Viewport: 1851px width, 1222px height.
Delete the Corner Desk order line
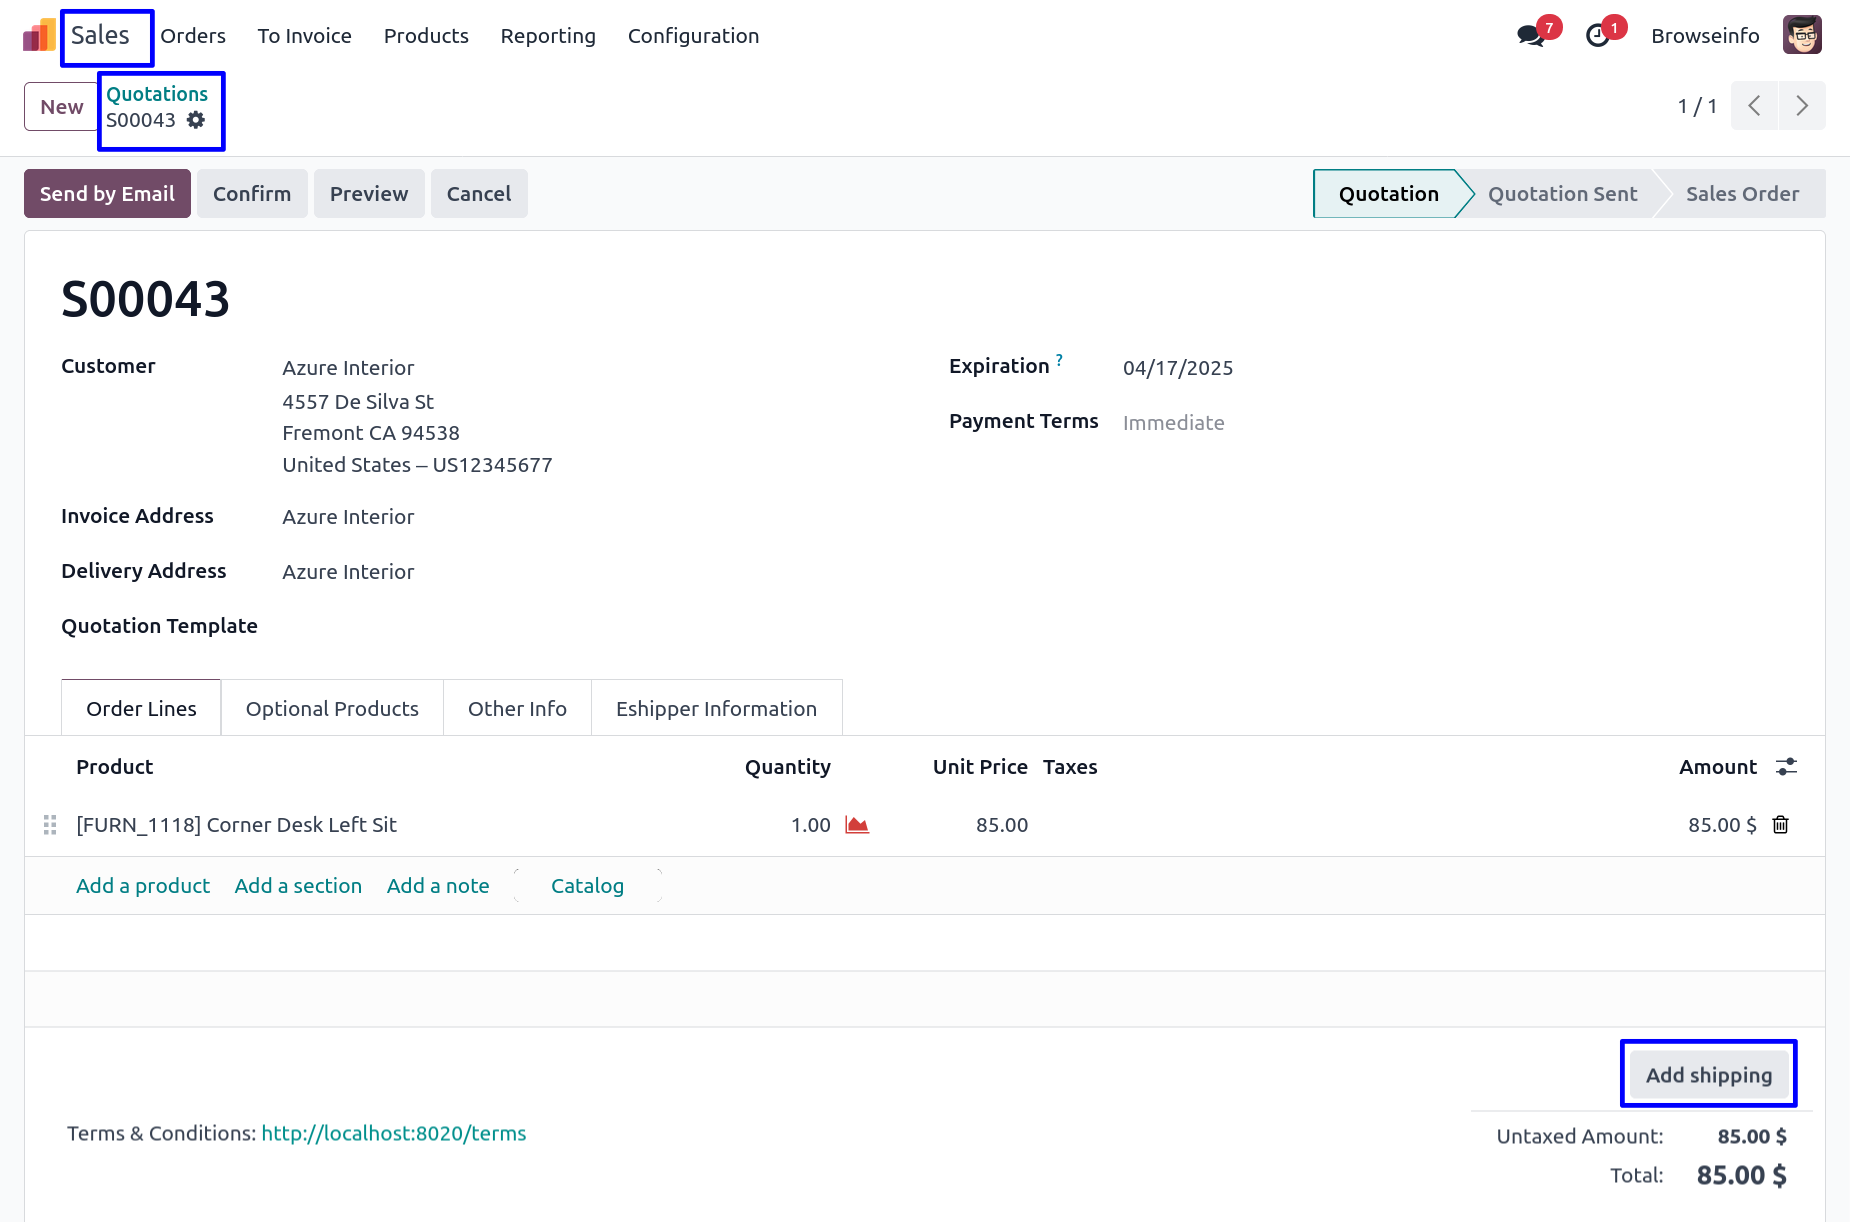tap(1781, 825)
